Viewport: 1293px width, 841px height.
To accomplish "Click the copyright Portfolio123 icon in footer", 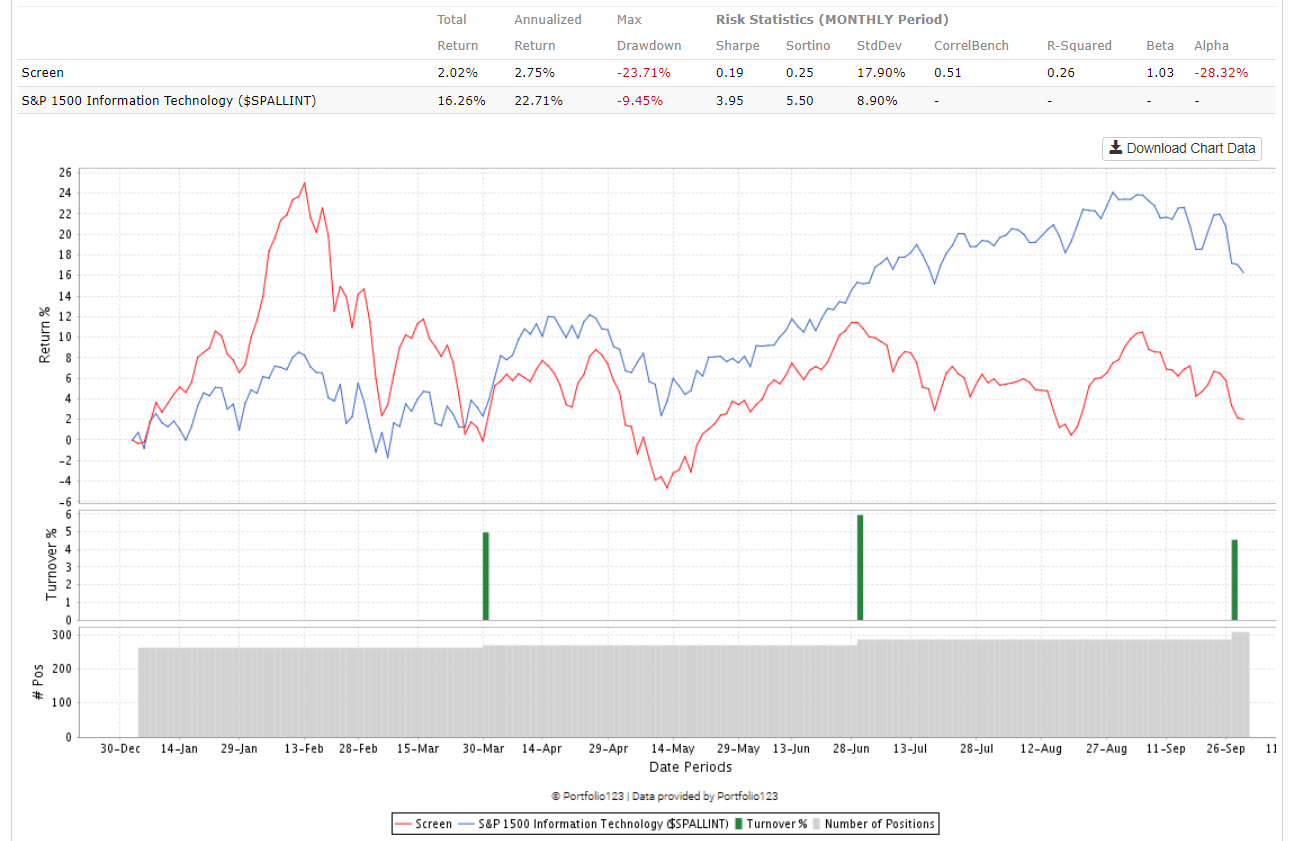I will pos(554,796).
